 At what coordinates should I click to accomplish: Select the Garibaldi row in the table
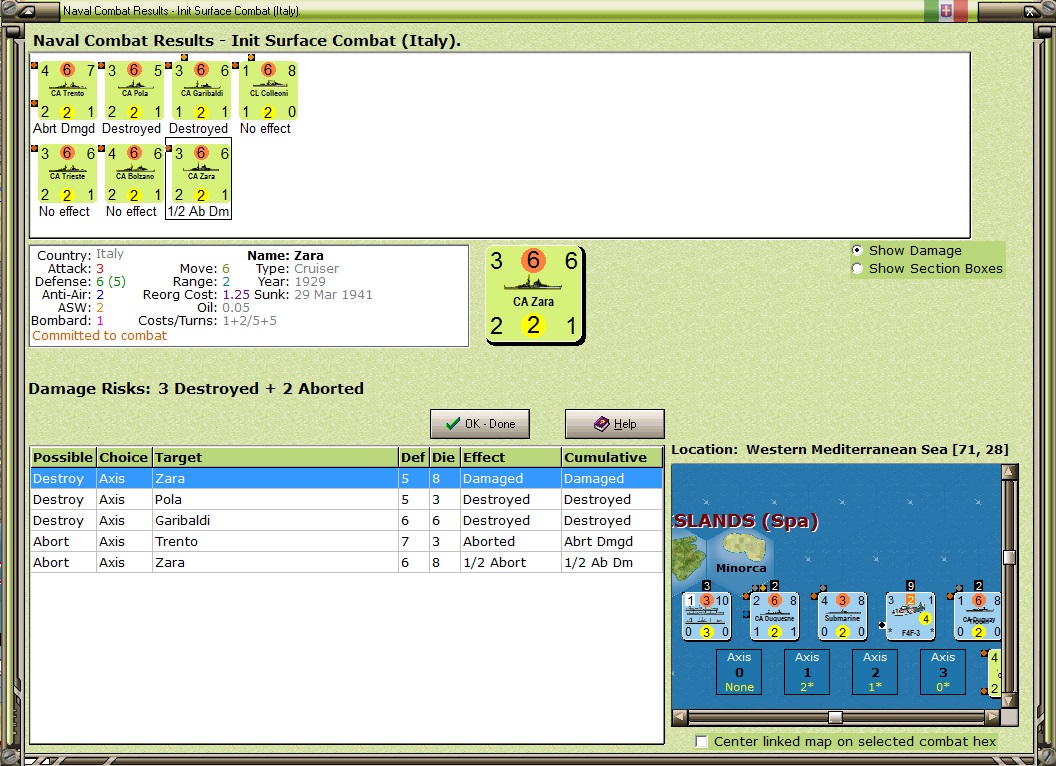[347, 520]
